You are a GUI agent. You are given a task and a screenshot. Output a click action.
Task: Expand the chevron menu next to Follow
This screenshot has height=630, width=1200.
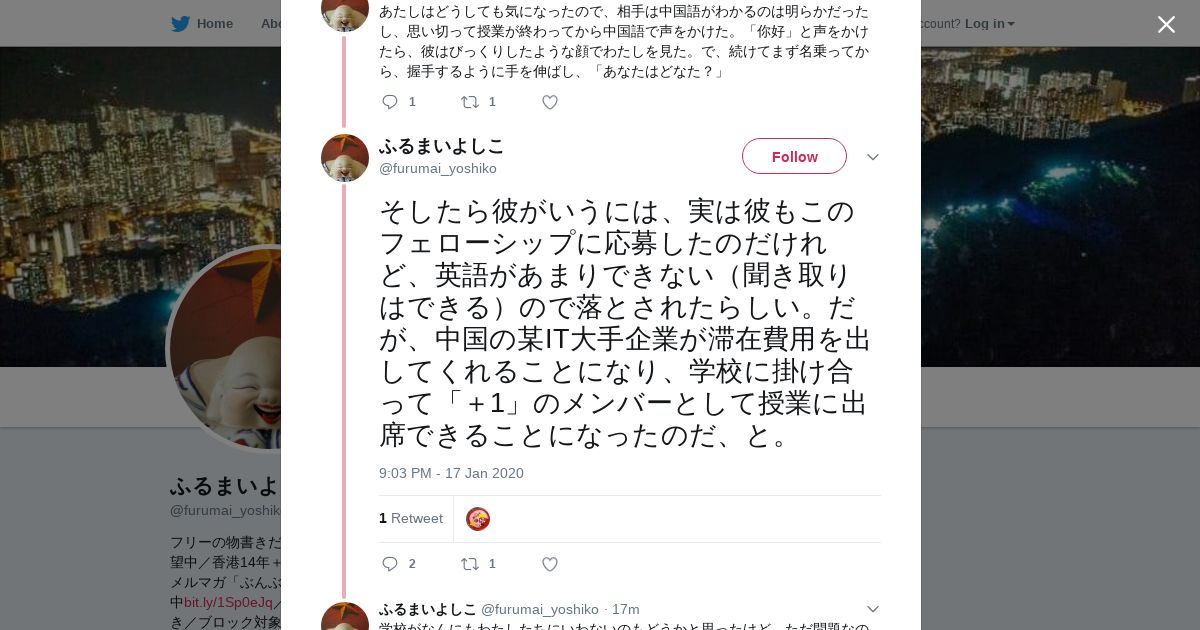(872, 157)
